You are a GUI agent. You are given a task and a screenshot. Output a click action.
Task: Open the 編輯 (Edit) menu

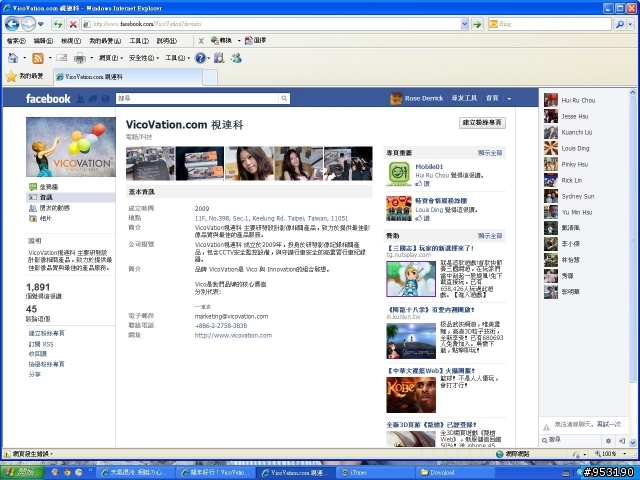[43, 41]
